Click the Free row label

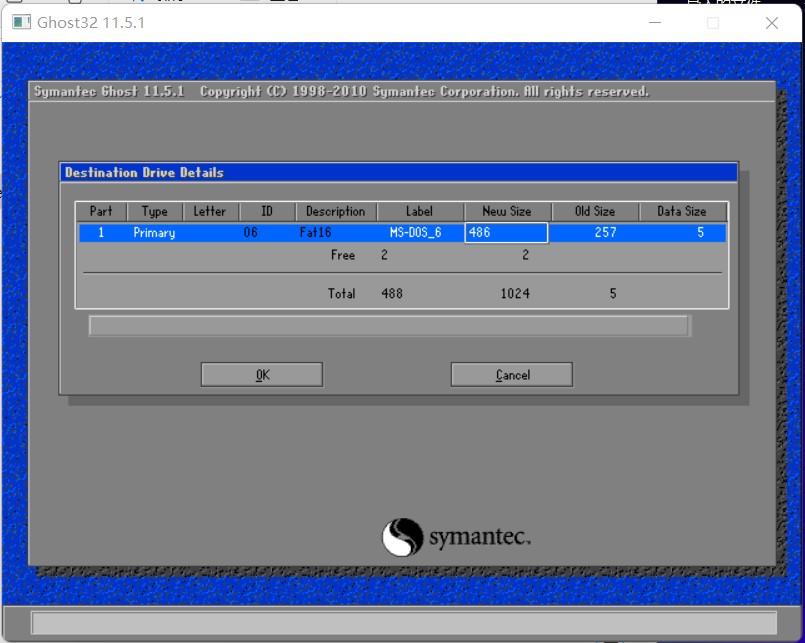pyautogui.click(x=343, y=255)
